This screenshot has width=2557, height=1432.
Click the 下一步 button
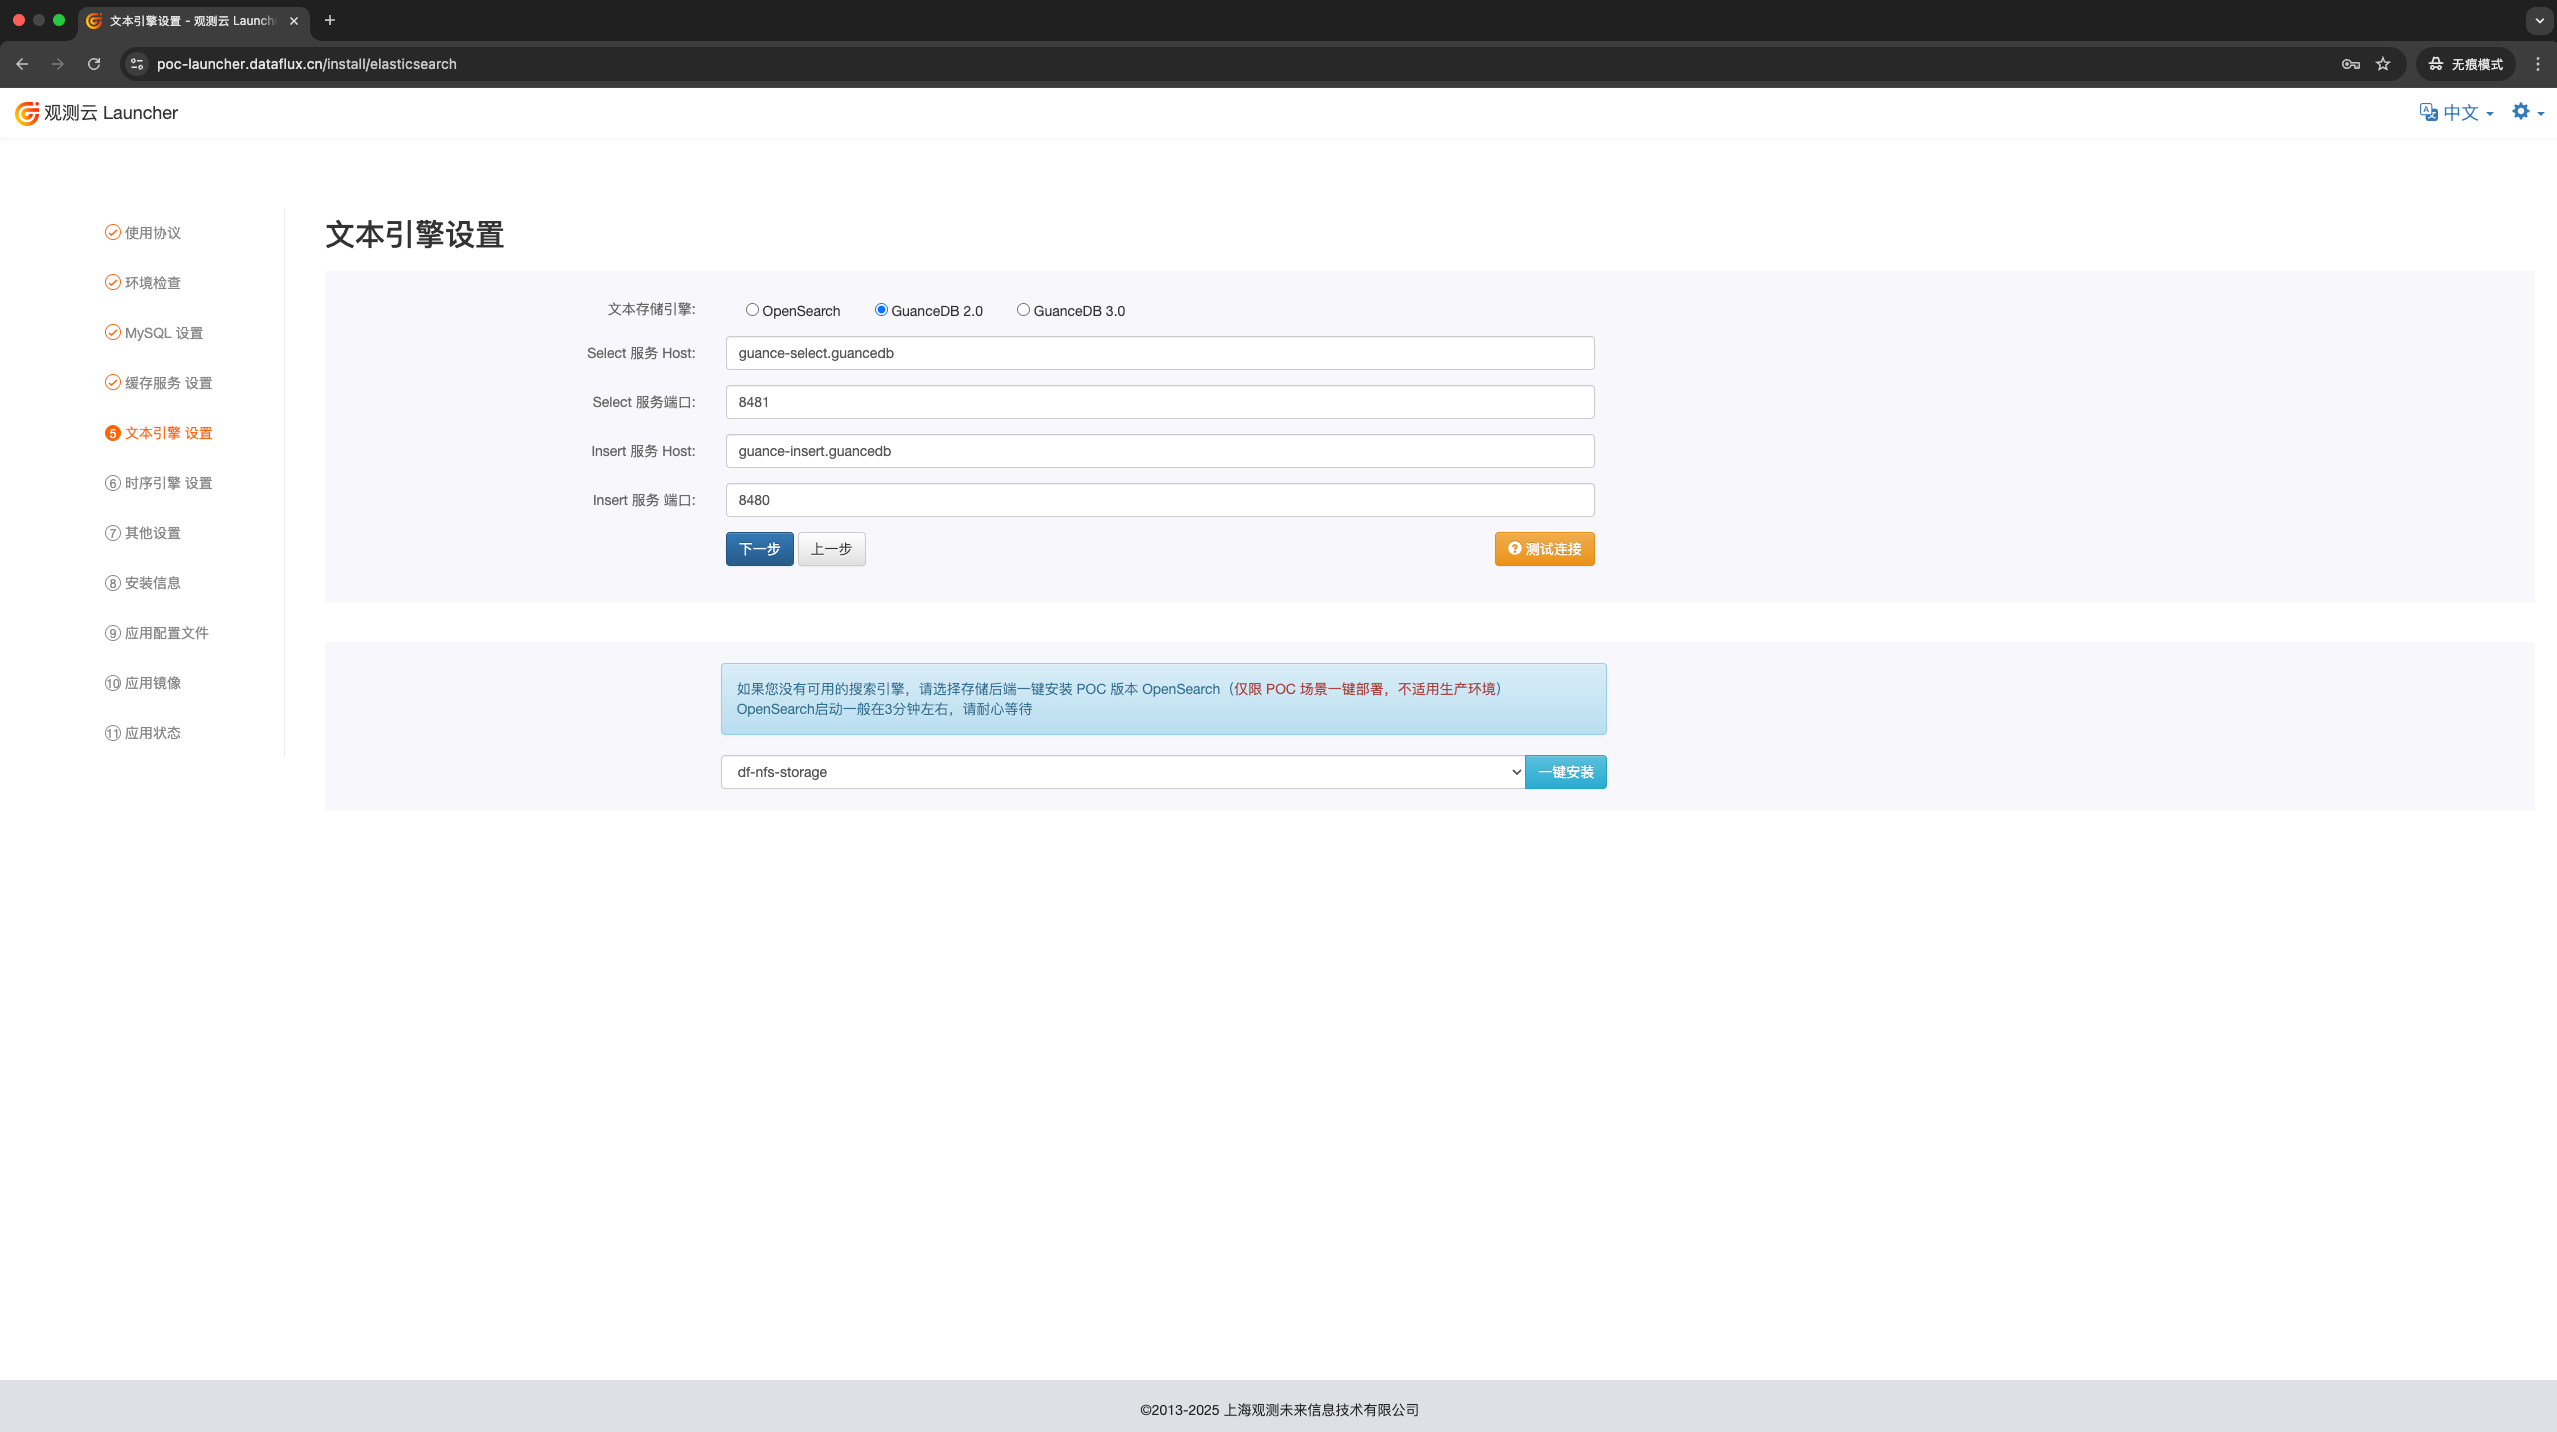pyautogui.click(x=758, y=548)
